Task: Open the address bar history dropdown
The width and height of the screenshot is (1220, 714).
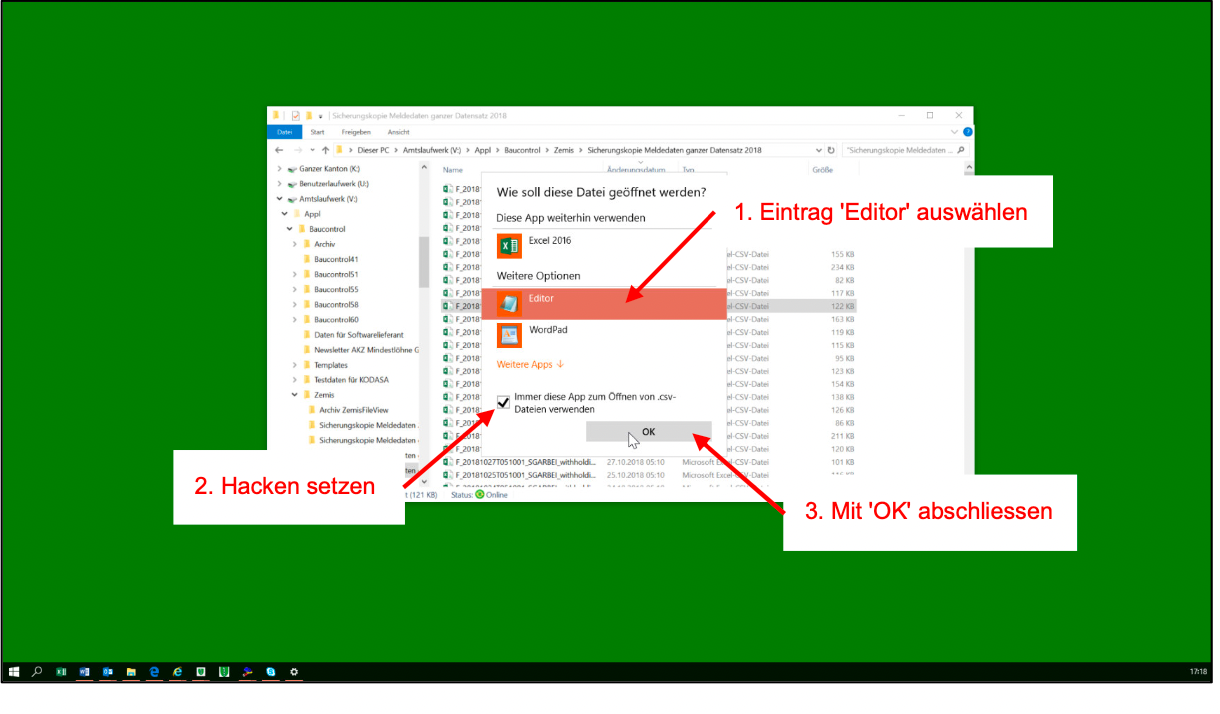Action: coord(818,150)
